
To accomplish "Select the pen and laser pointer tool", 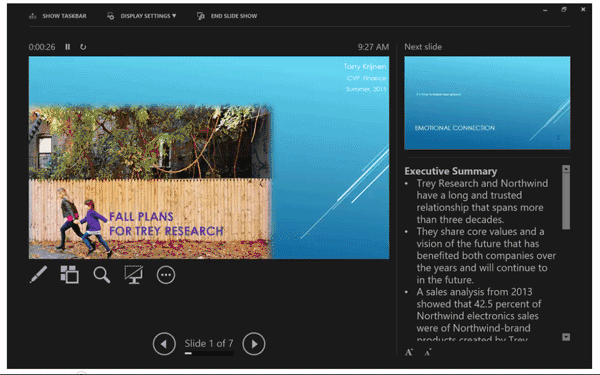I will click(38, 275).
